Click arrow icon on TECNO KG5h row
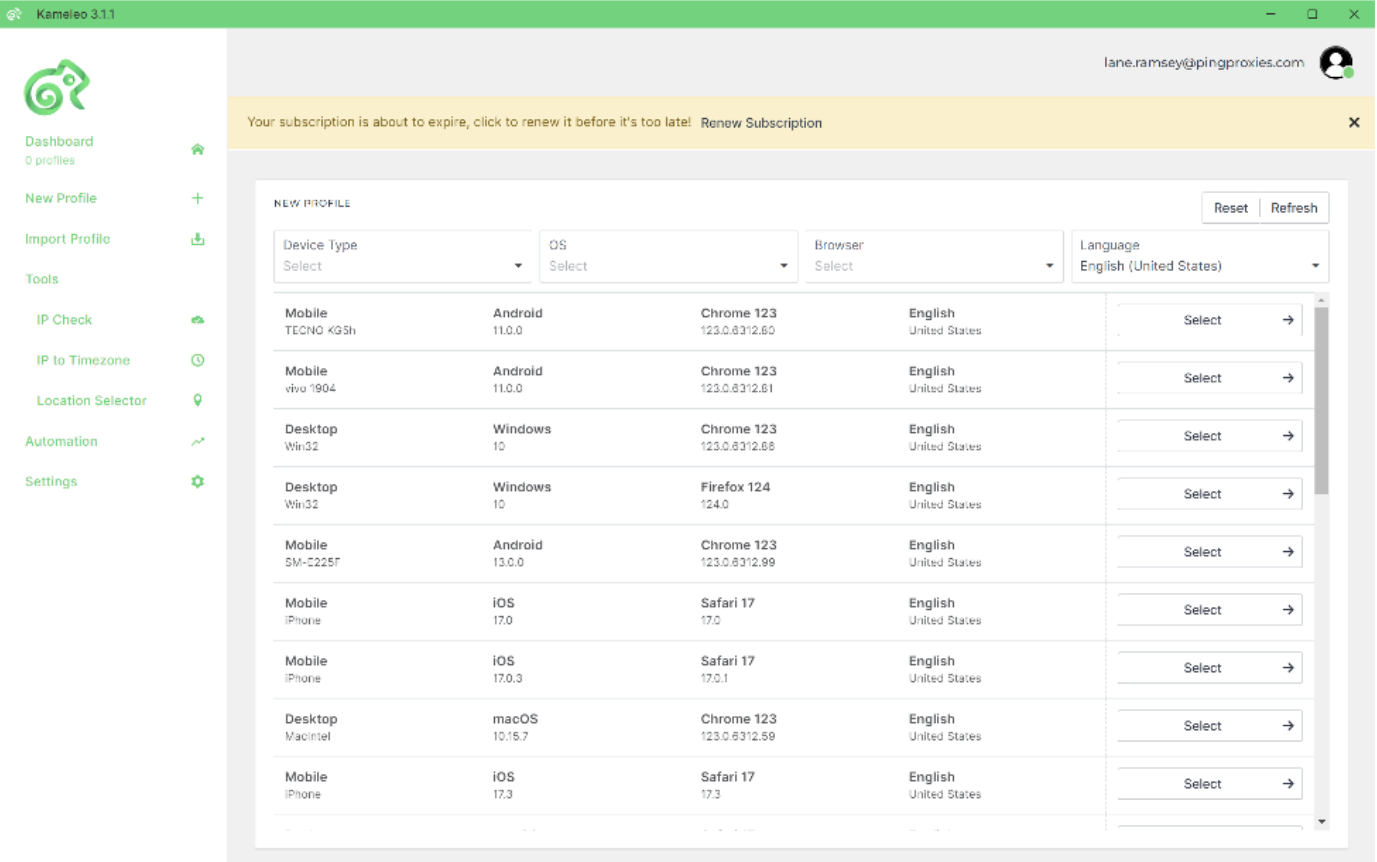The image size is (1377, 862). tap(1288, 320)
